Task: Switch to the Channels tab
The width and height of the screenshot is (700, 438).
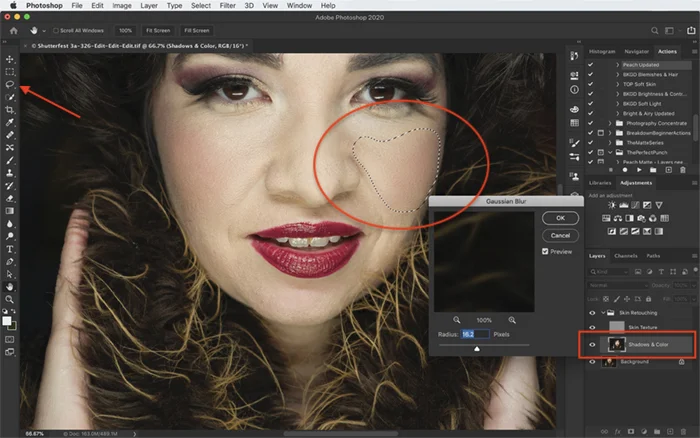Action: click(x=624, y=256)
